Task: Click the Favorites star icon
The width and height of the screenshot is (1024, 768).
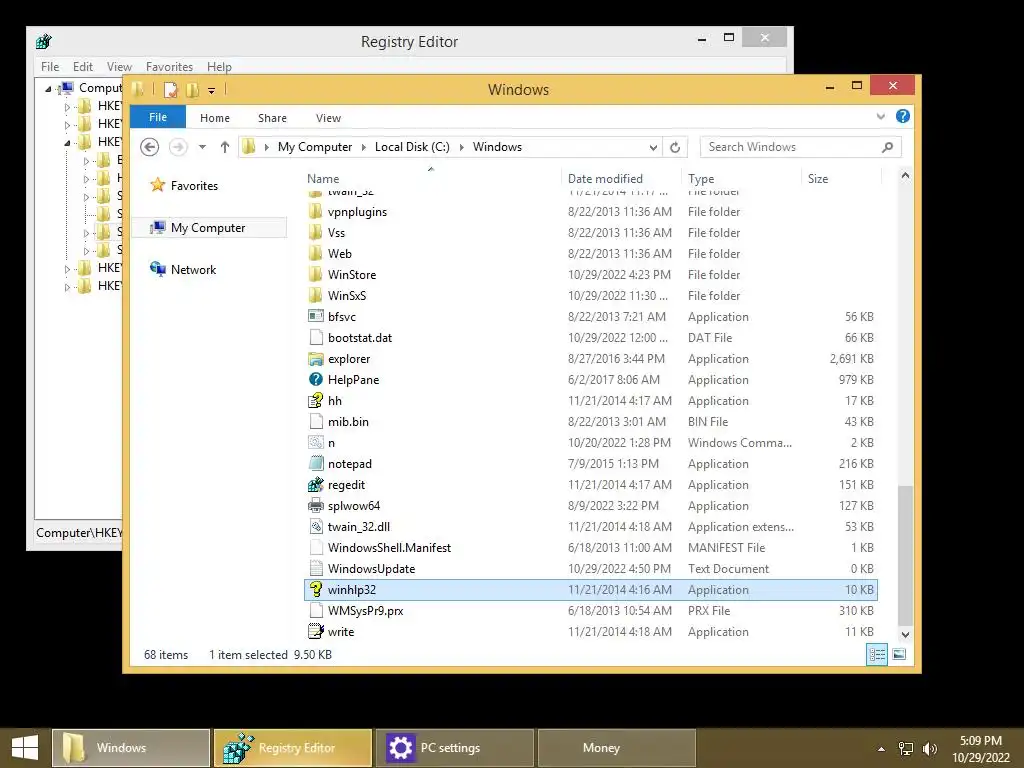Action: point(157,185)
